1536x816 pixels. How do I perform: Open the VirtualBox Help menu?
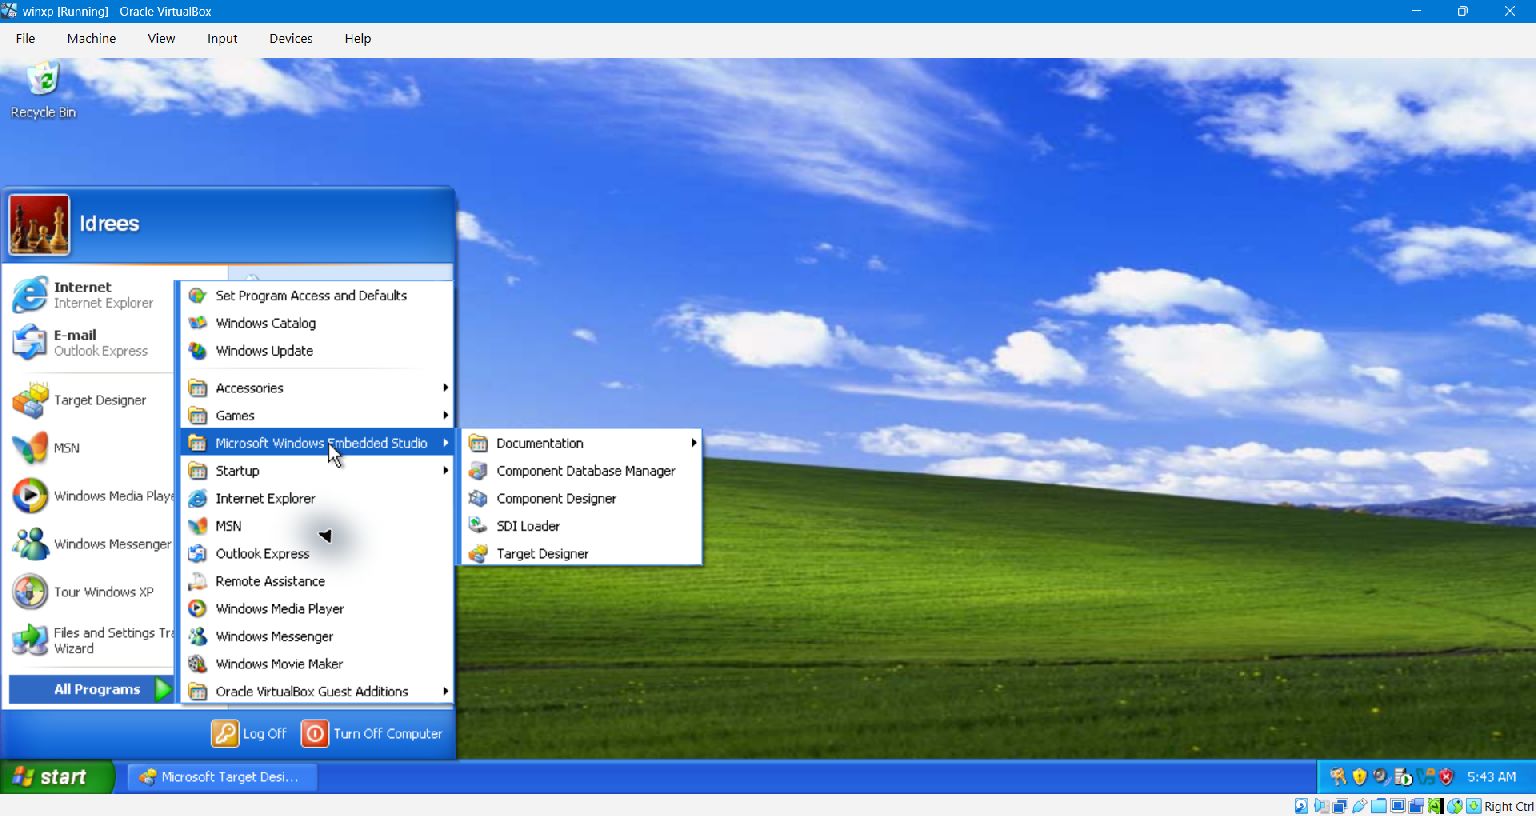(x=358, y=39)
